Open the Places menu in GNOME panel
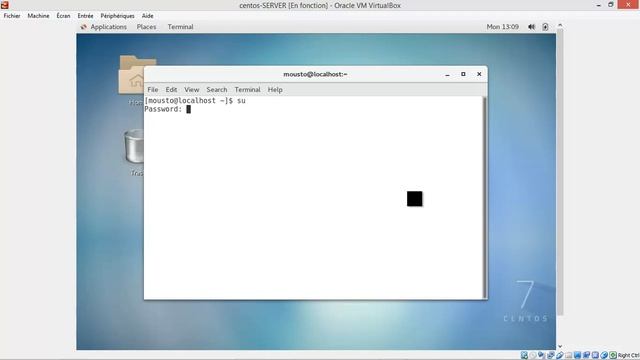The image size is (640, 360). pyautogui.click(x=146, y=27)
